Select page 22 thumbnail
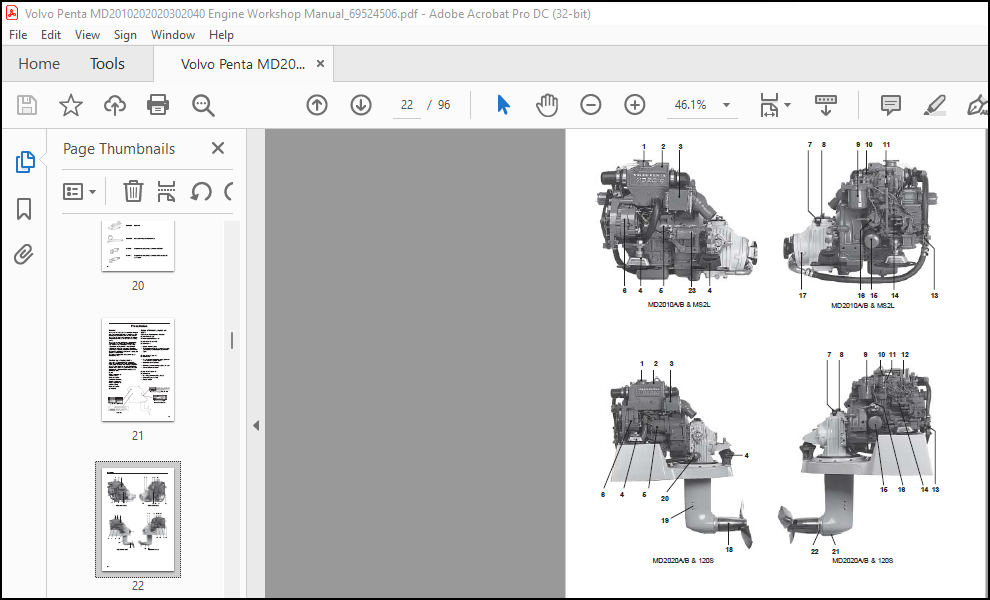 [x=138, y=519]
